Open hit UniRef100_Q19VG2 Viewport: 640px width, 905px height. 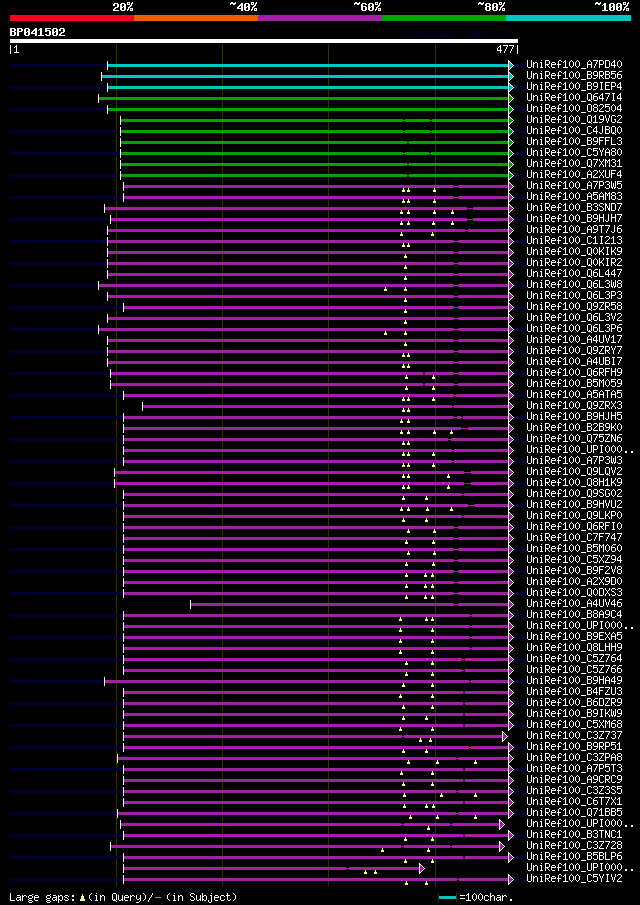(x=574, y=119)
